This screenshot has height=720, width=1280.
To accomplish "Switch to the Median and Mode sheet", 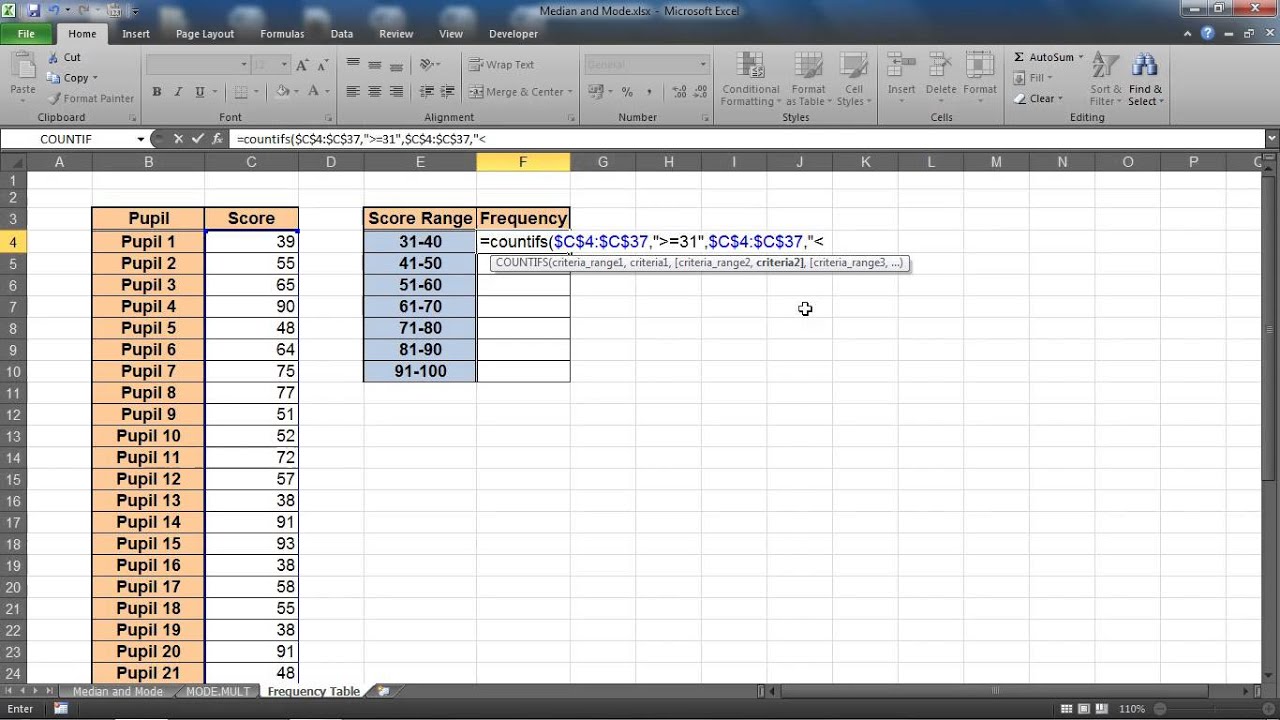I will coord(117,691).
